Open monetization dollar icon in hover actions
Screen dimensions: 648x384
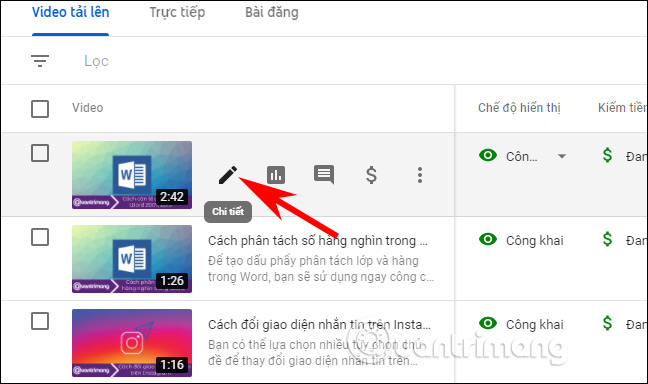tap(372, 175)
